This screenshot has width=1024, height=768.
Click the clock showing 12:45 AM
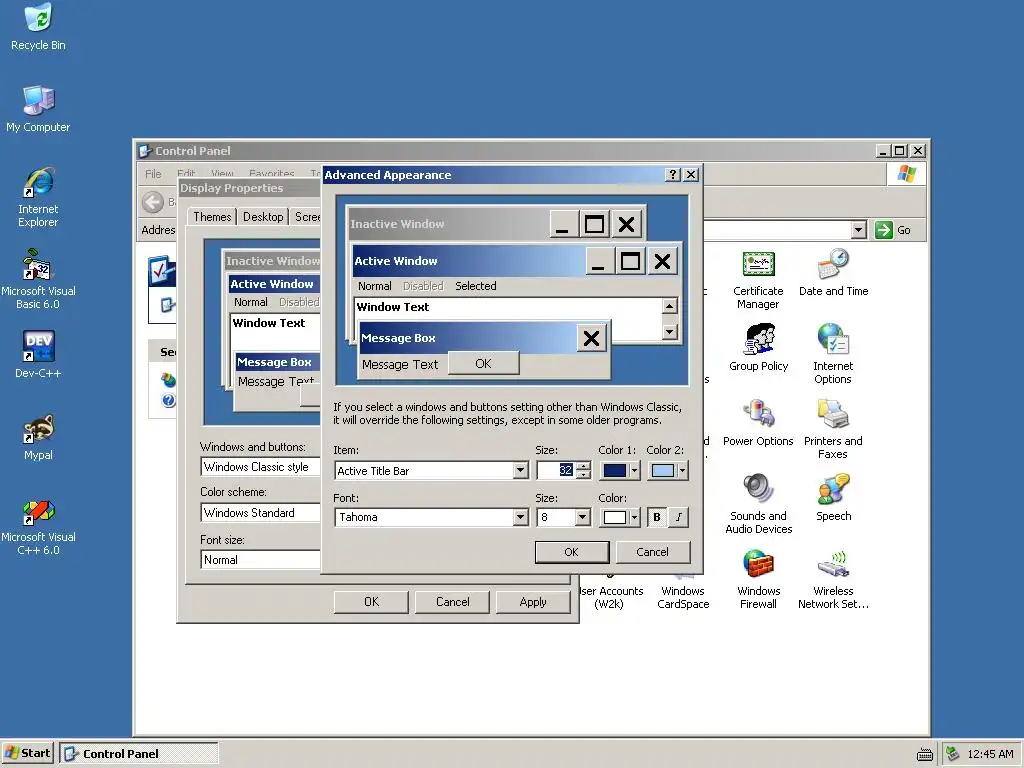(990, 754)
